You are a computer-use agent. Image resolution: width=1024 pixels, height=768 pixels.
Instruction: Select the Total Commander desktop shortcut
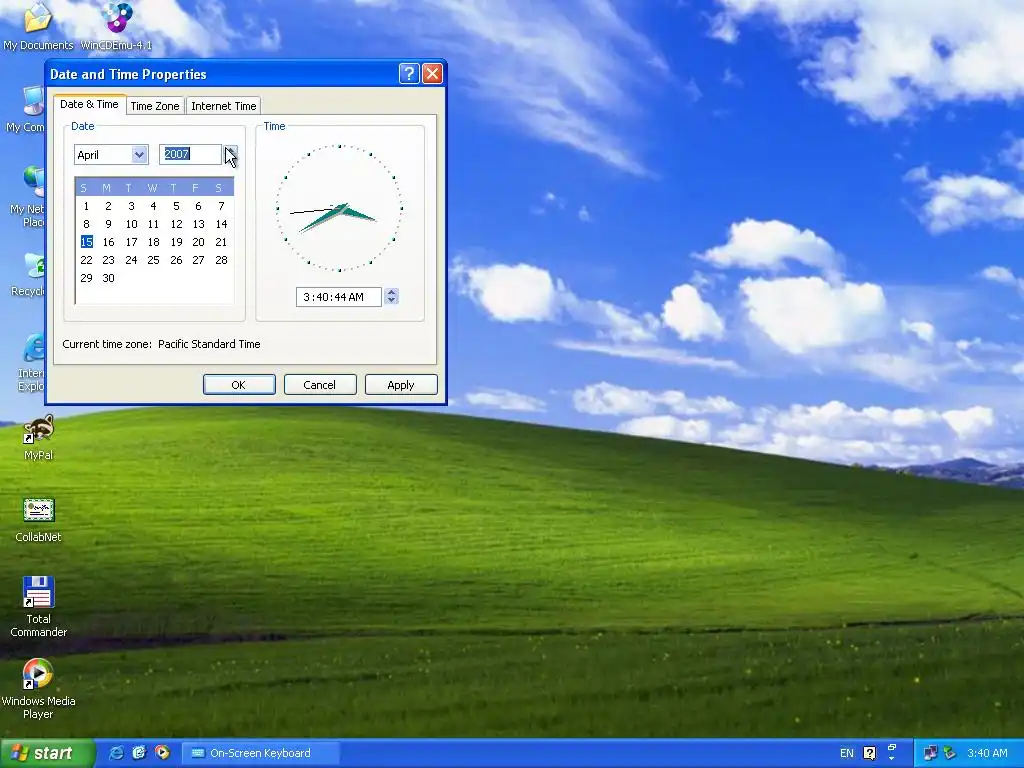pos(38,607)
